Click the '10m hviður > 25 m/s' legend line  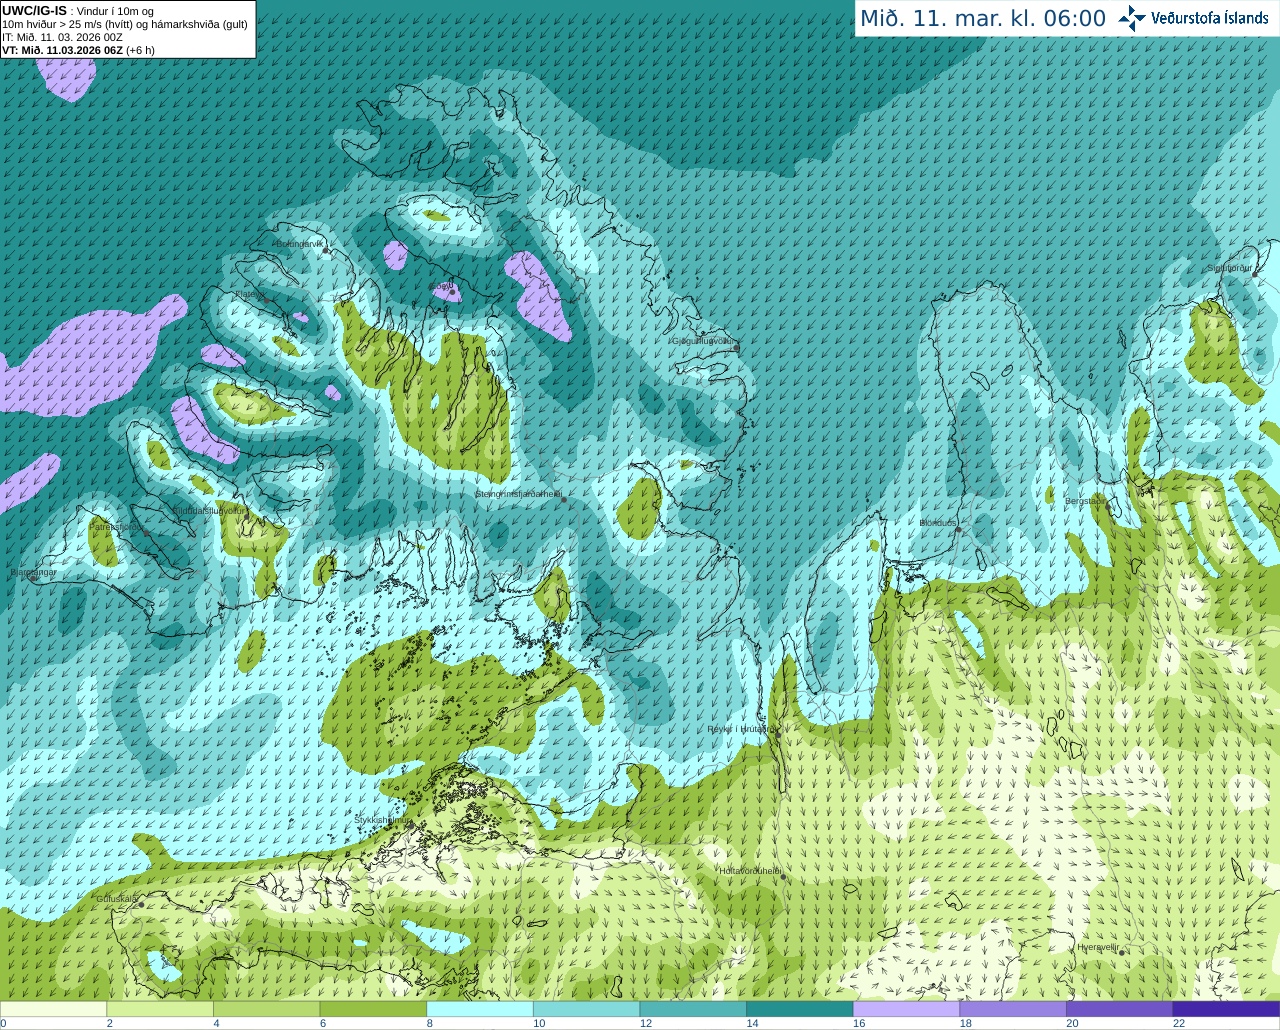pos(125,24)
